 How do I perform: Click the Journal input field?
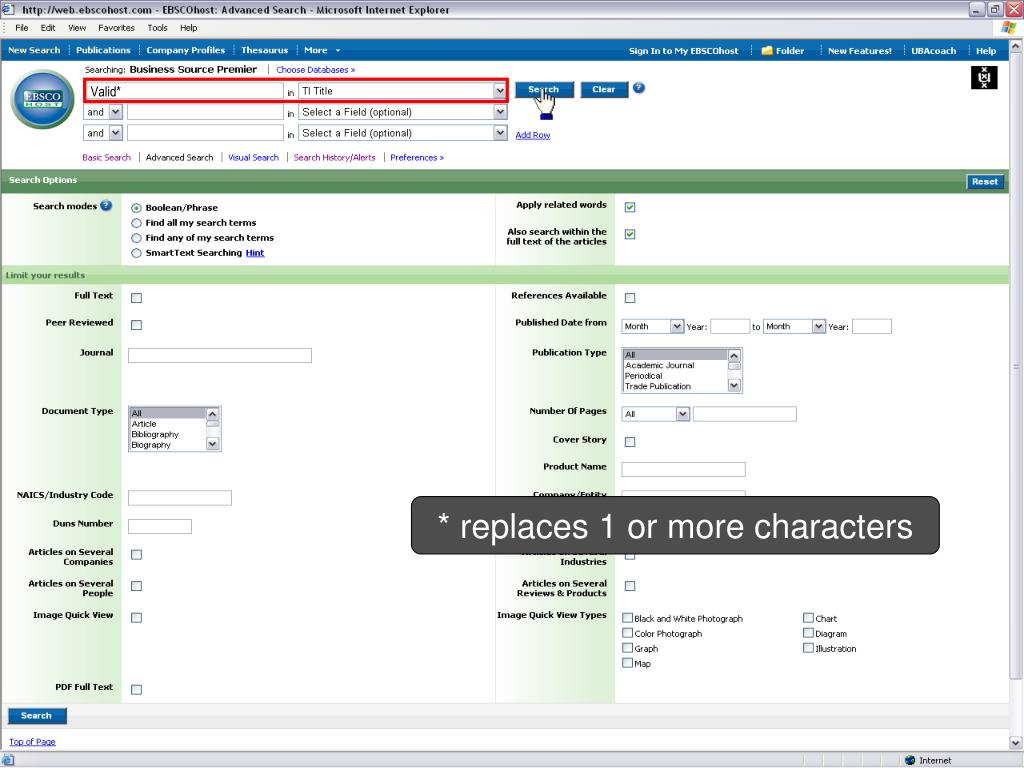pos(219,355)
